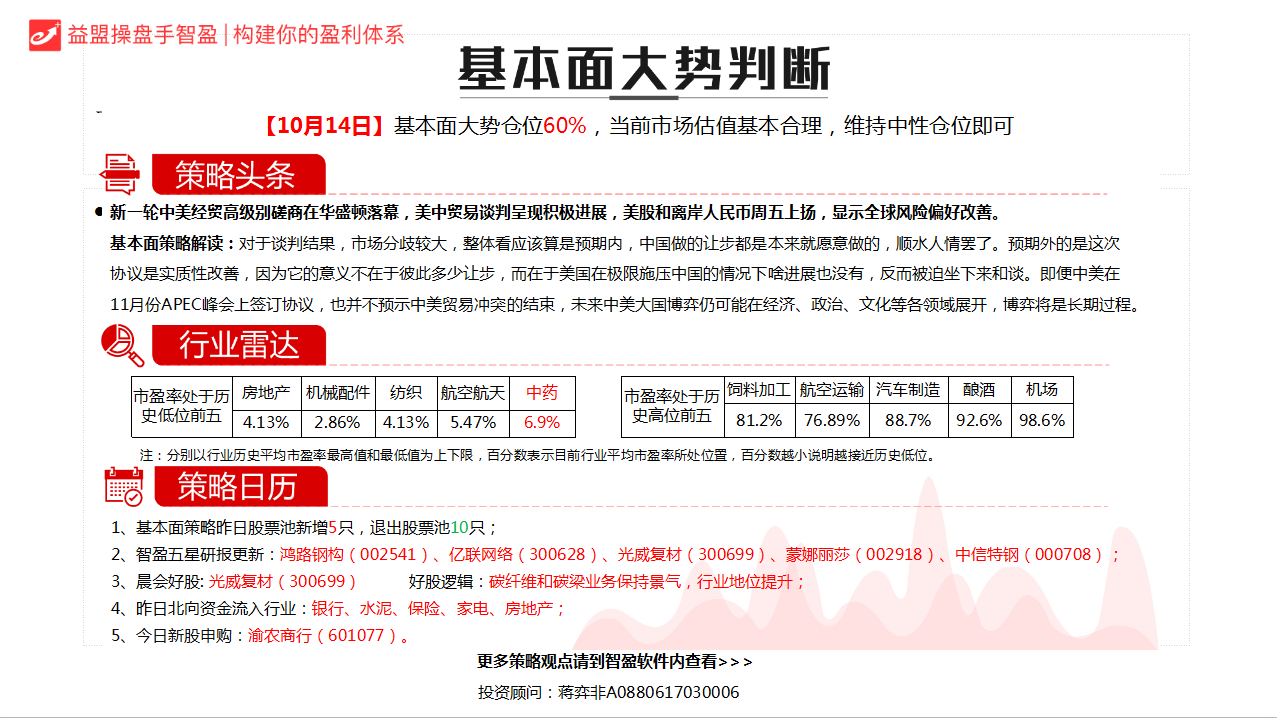
Task: Click the red 益盟操盘手 logo icon
Action: (x=45, y=35)
